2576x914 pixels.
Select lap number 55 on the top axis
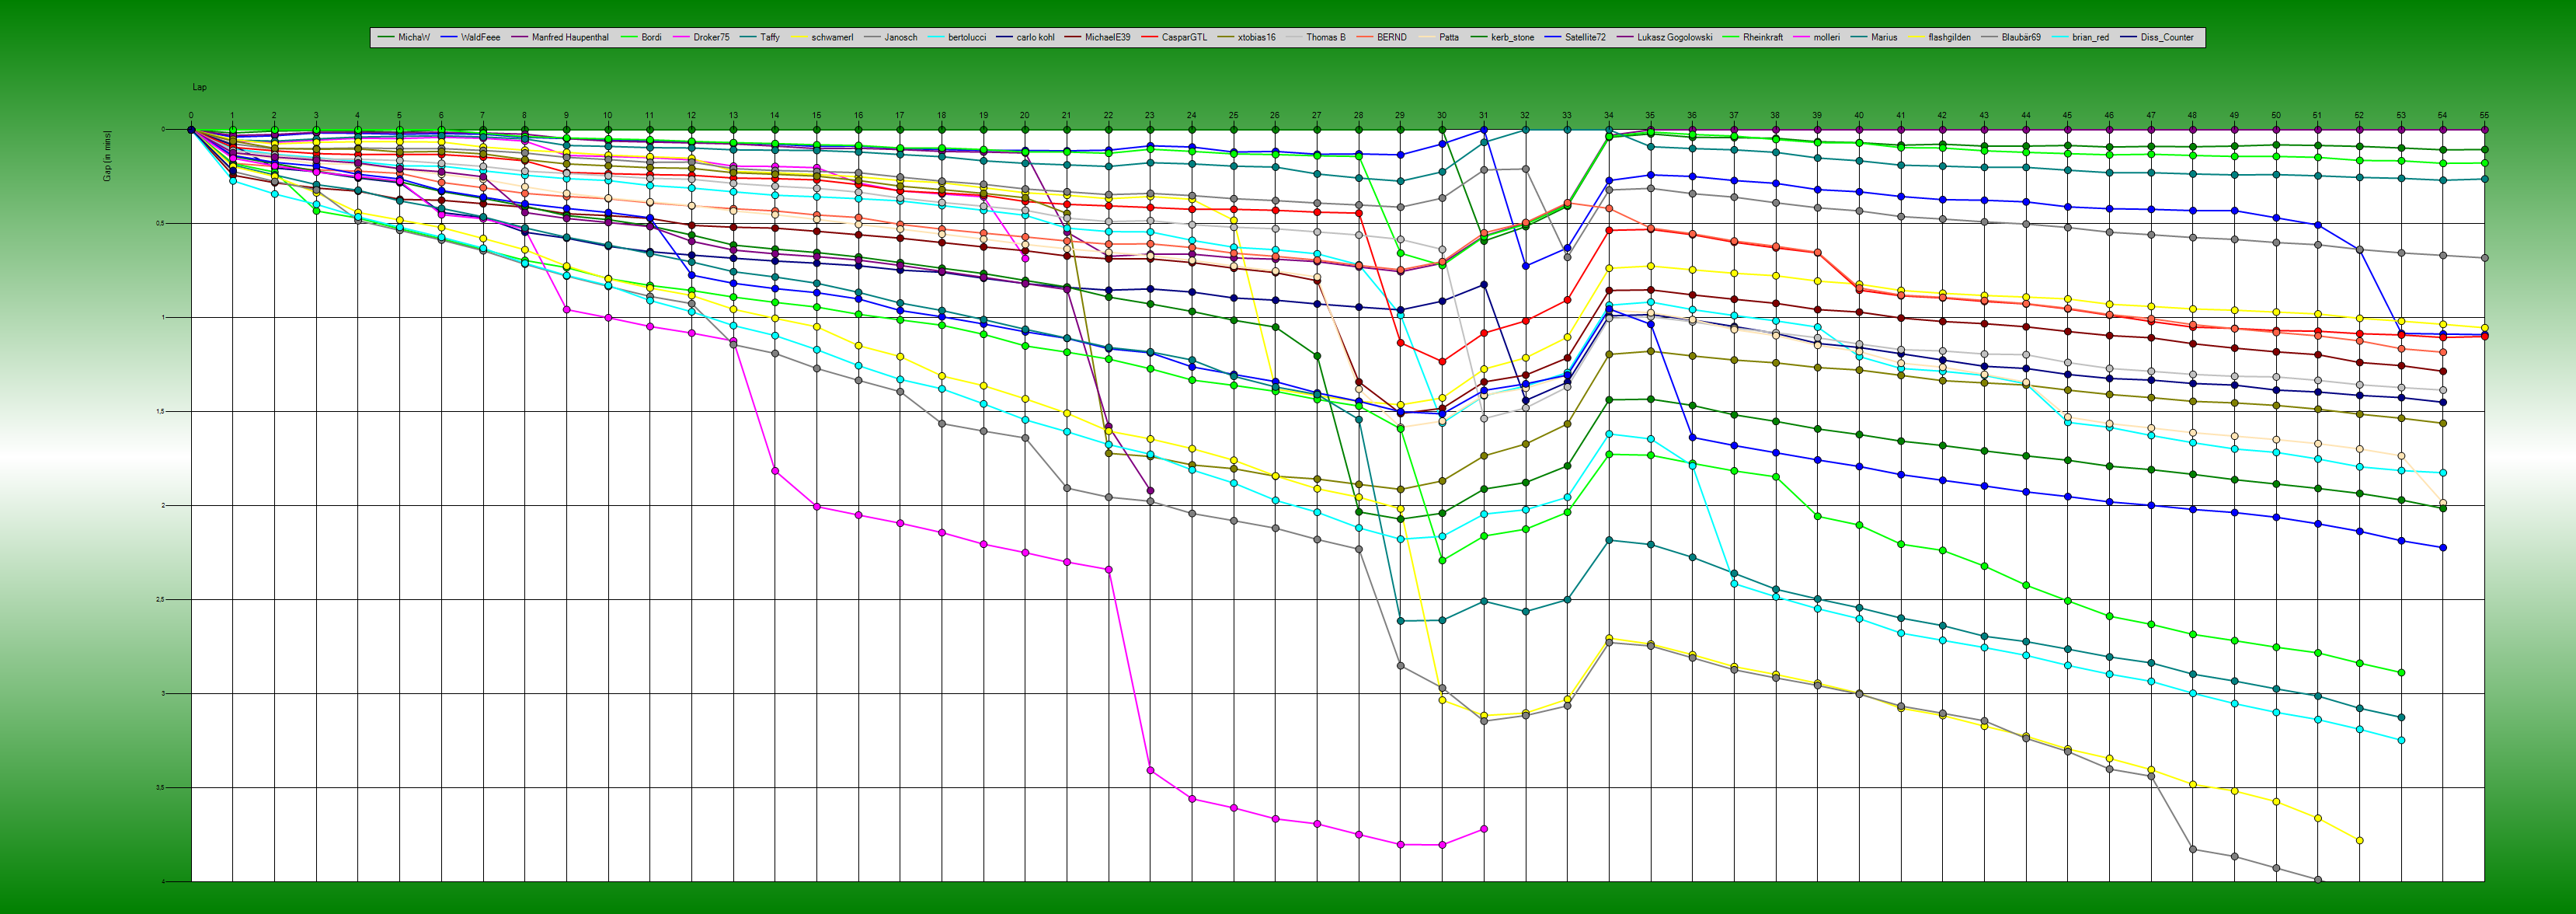coord(2484,115)
